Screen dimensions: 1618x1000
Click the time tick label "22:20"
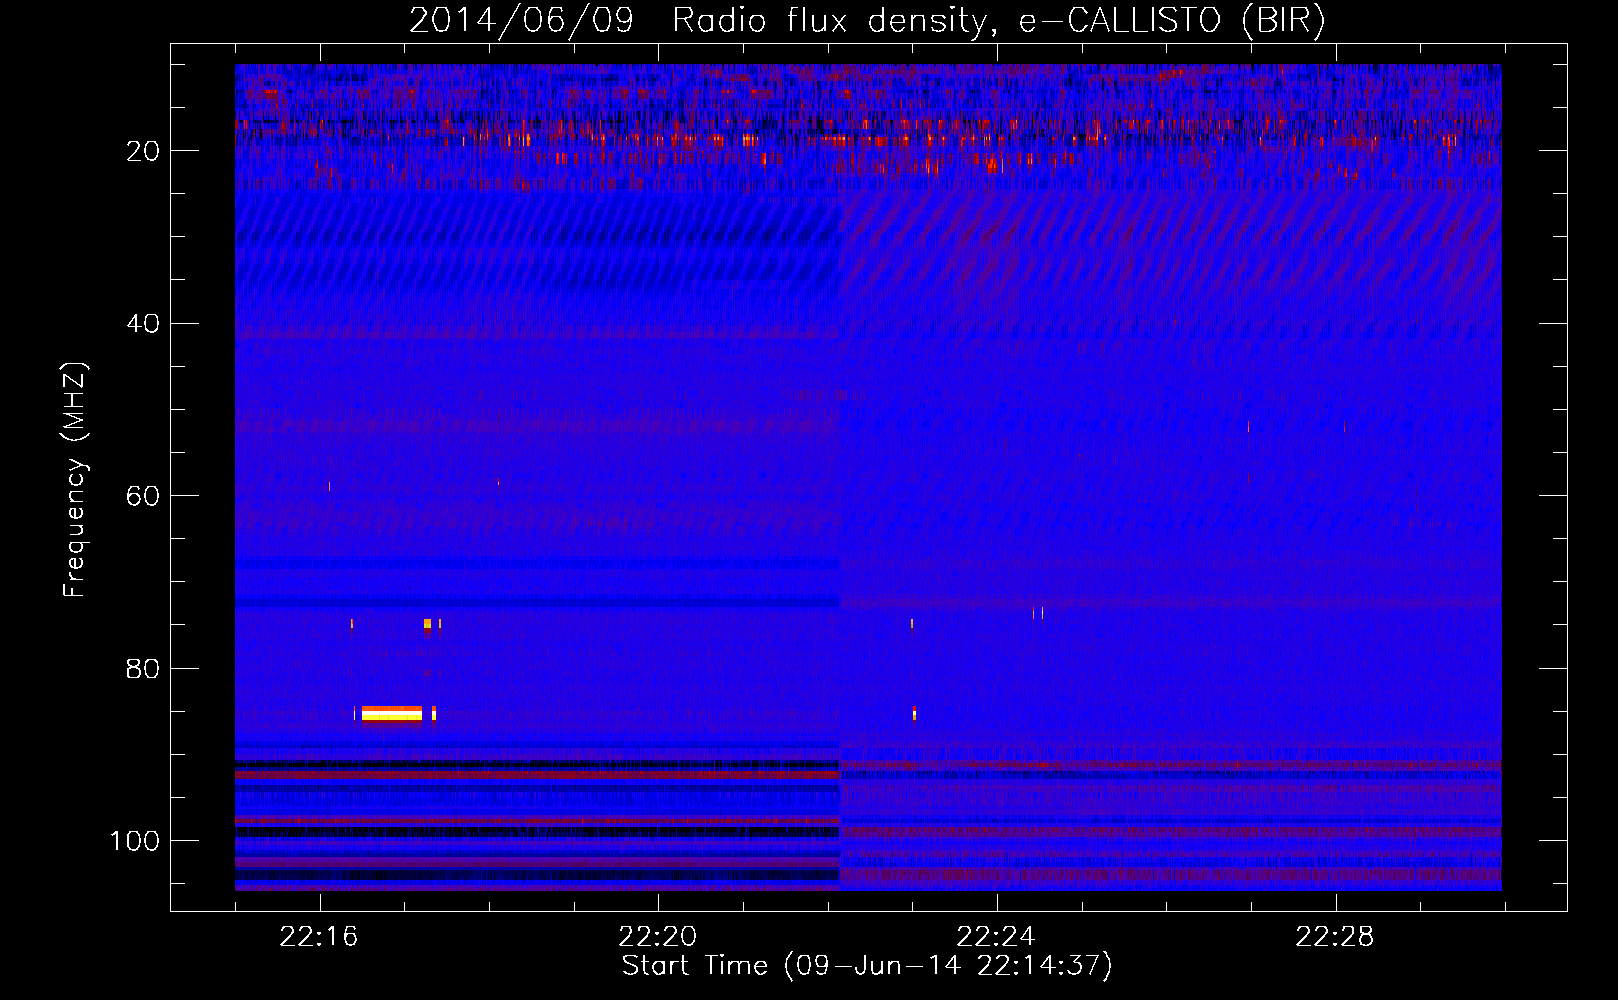pyautogui.click(x=658, y=937)
